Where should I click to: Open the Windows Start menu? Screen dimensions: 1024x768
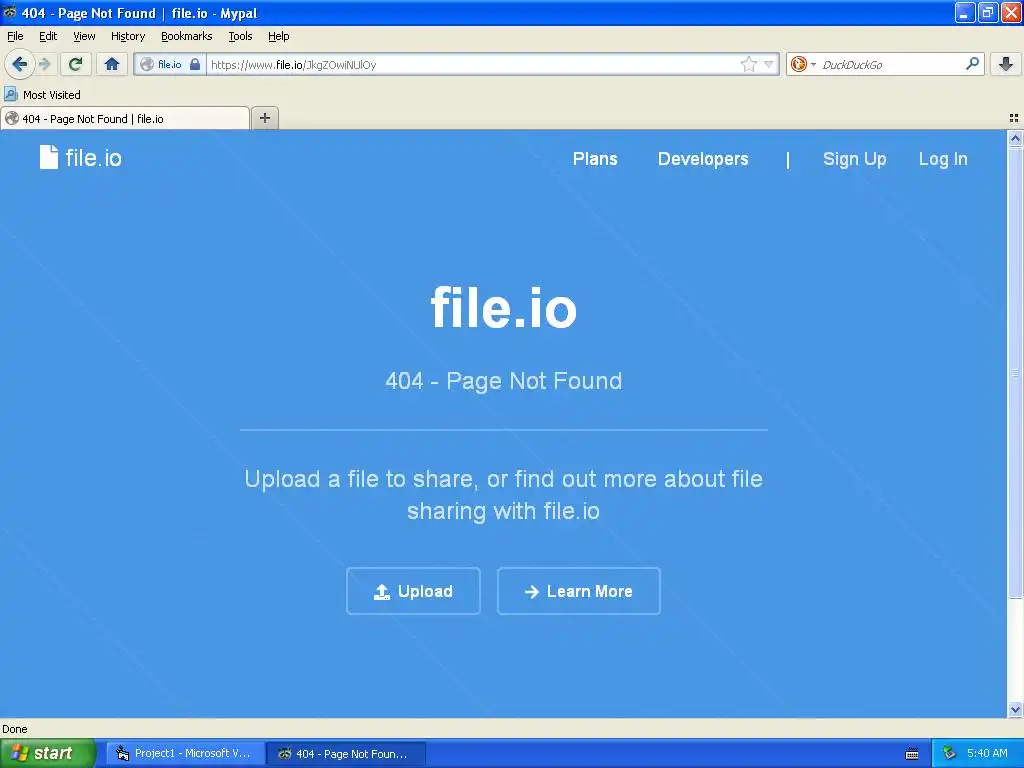[x=47, y=753]
